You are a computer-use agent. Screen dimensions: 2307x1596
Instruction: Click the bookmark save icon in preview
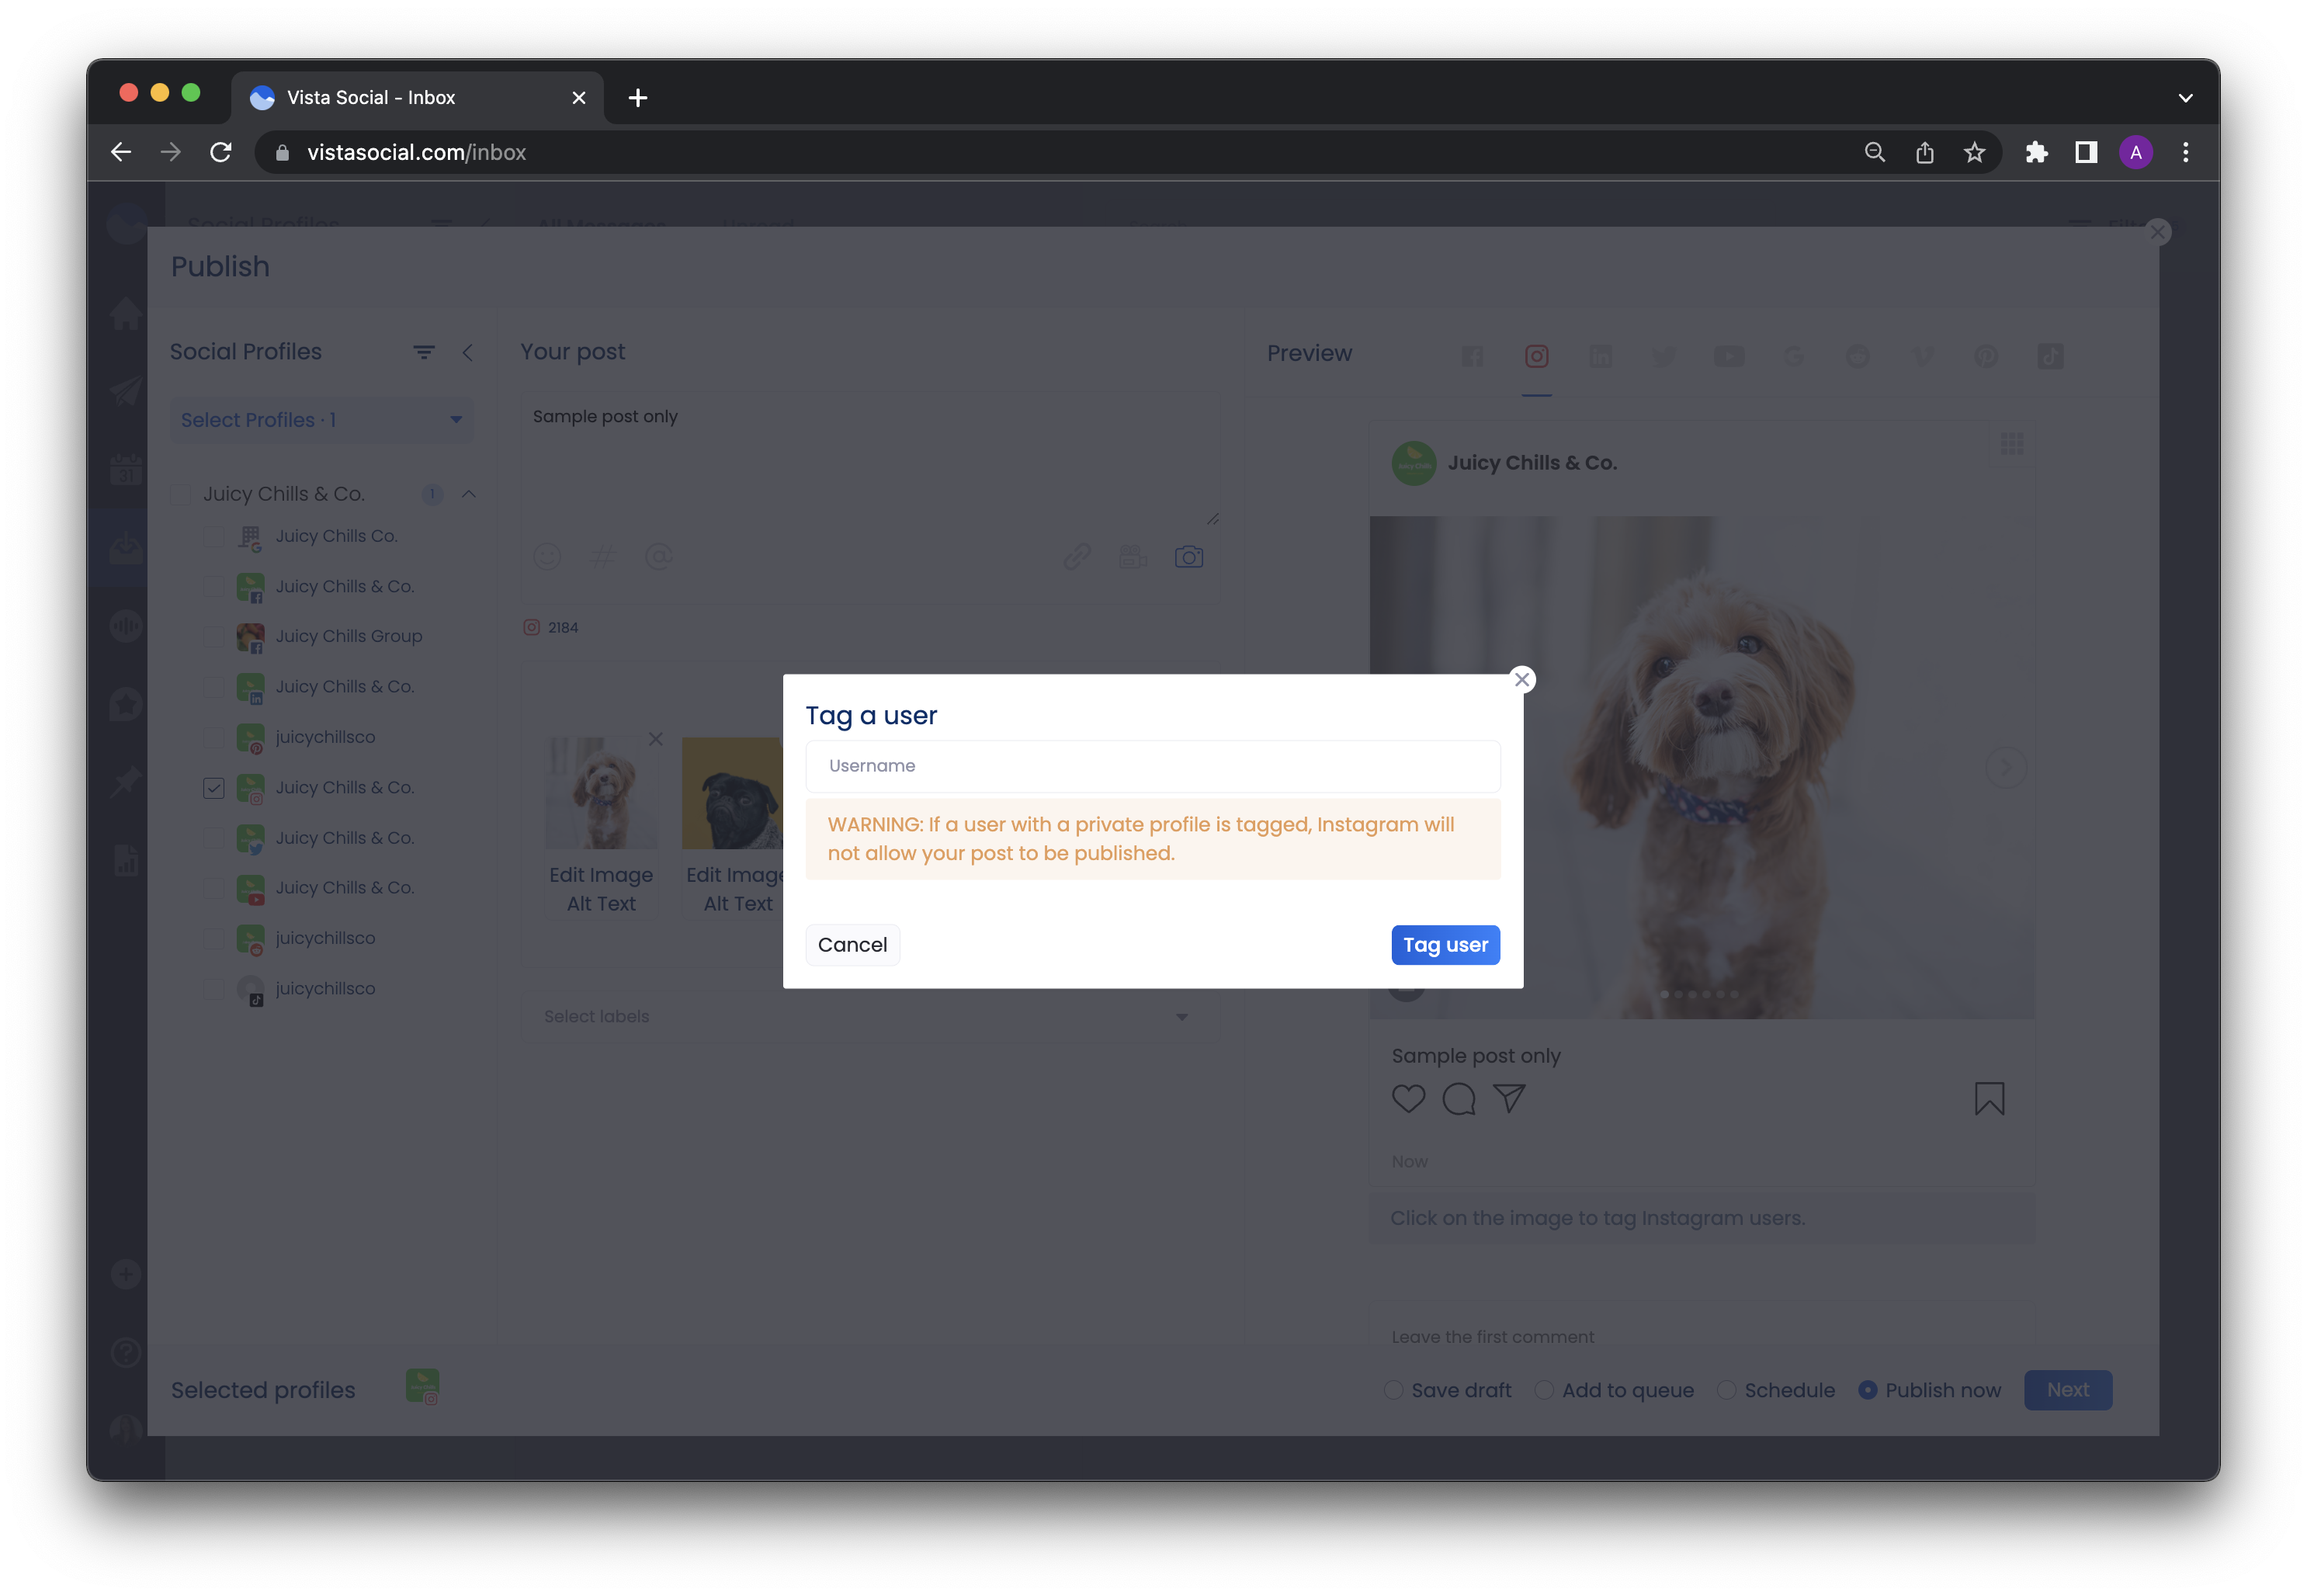(1989, 1099)
